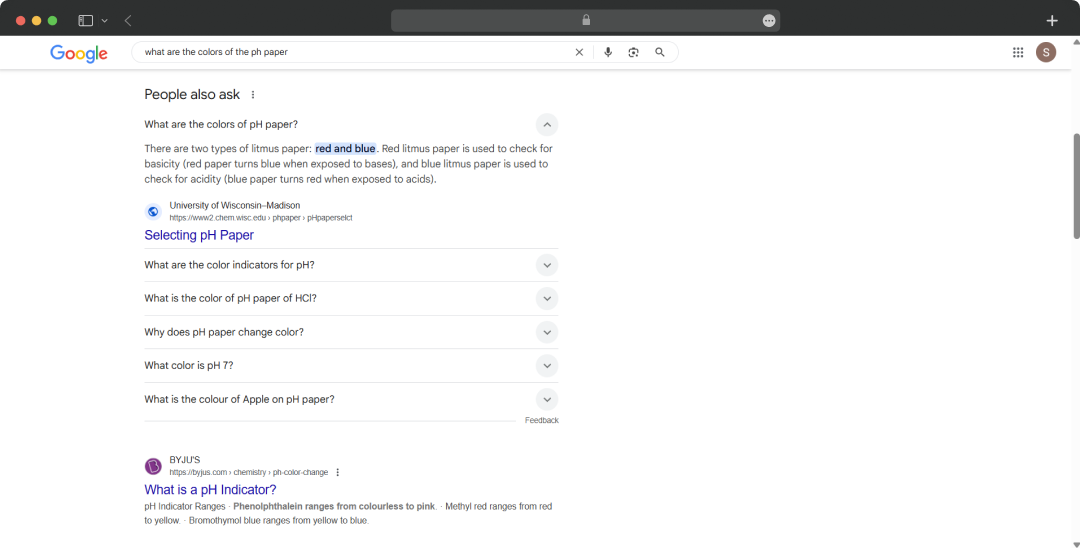Click the scrollbar up arrow

1076,41
